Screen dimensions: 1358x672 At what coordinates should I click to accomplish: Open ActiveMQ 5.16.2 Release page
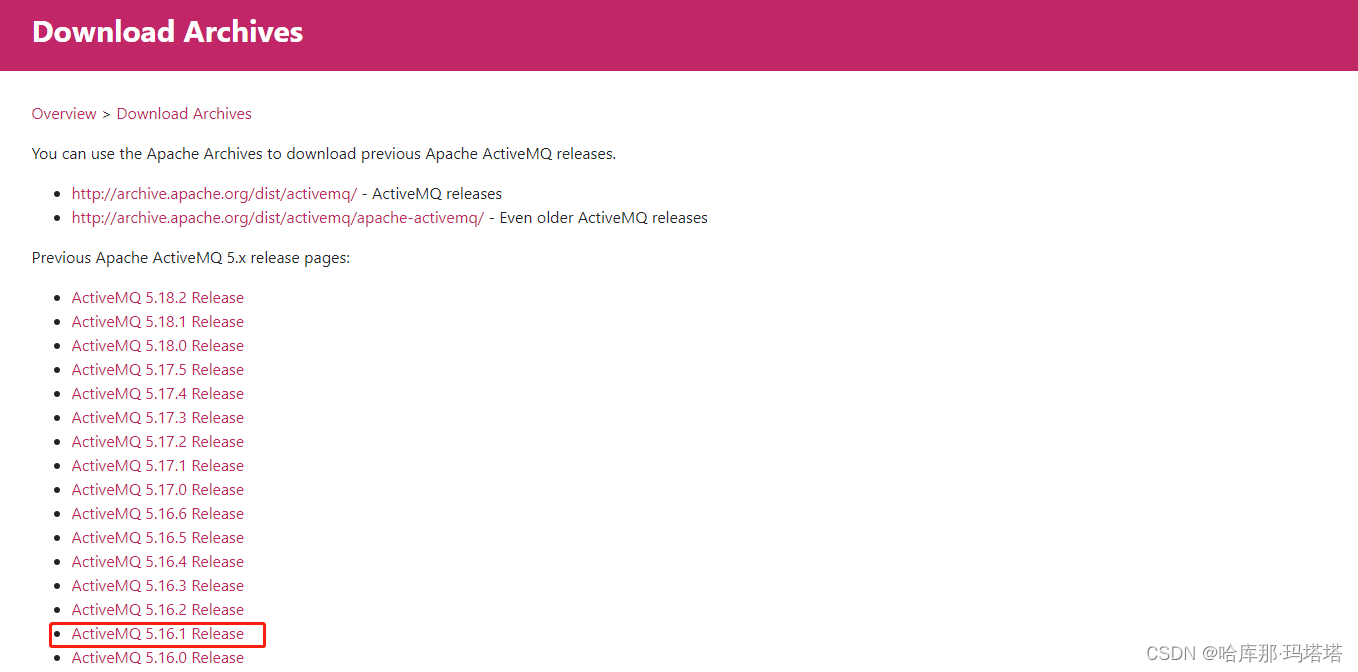[158, 610]
